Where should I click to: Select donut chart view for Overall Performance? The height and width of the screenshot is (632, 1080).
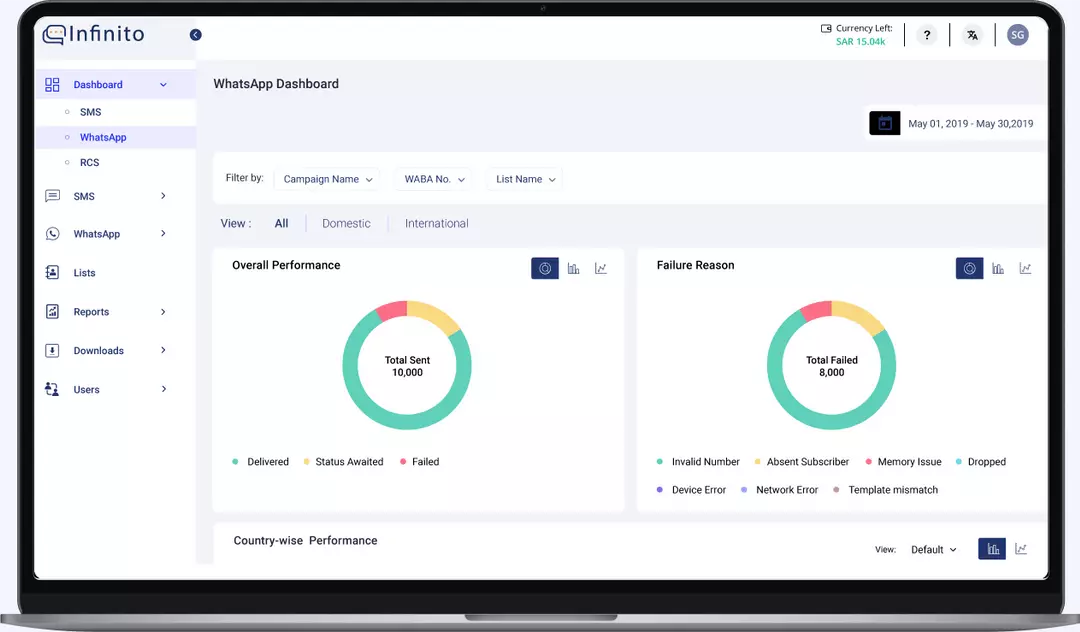point(545,268)
